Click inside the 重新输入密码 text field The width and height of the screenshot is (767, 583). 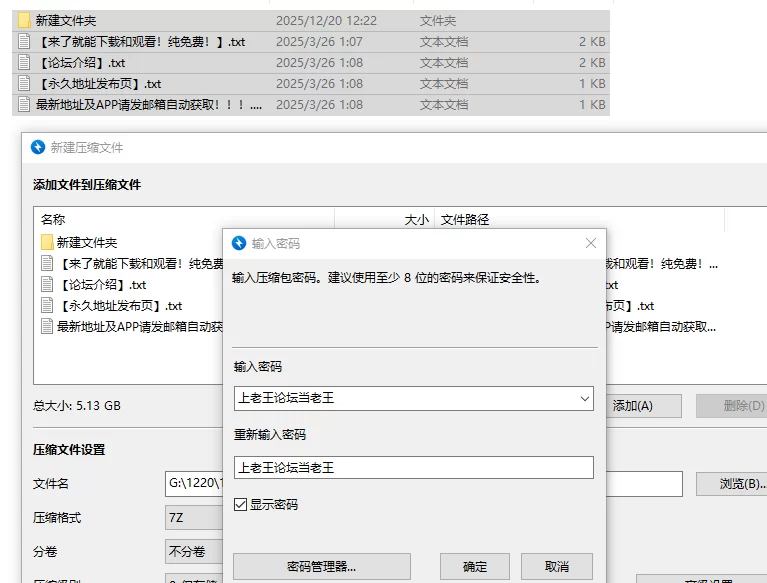pyautogui.click(x=413, y=467)
